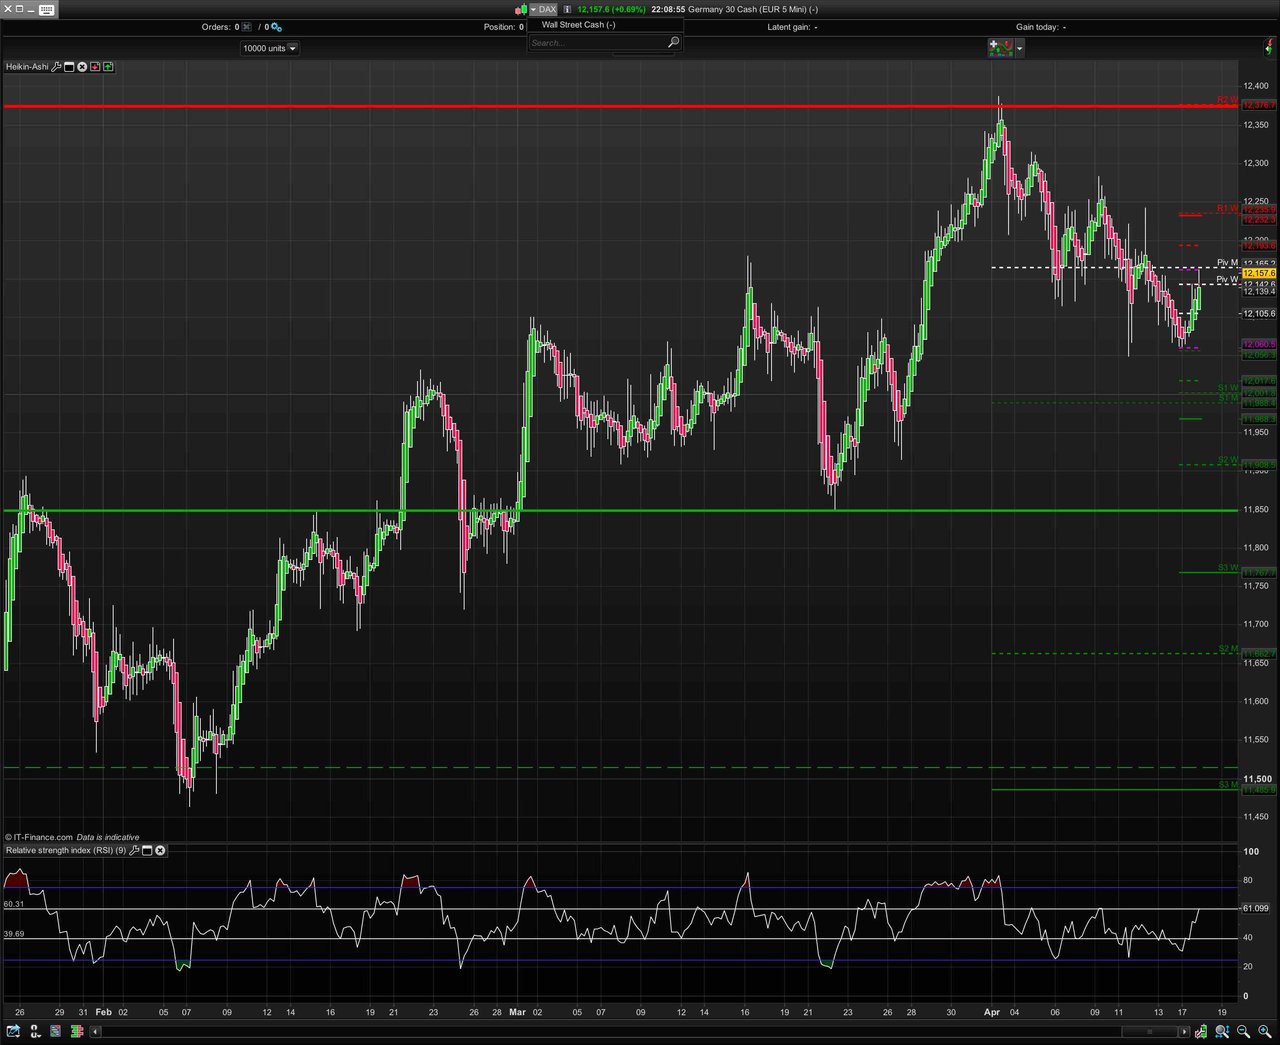The width and height of the screenshot is (1280, 1045).
Task: Click the red-green icon left of scrollbar
Action: 77,1031
